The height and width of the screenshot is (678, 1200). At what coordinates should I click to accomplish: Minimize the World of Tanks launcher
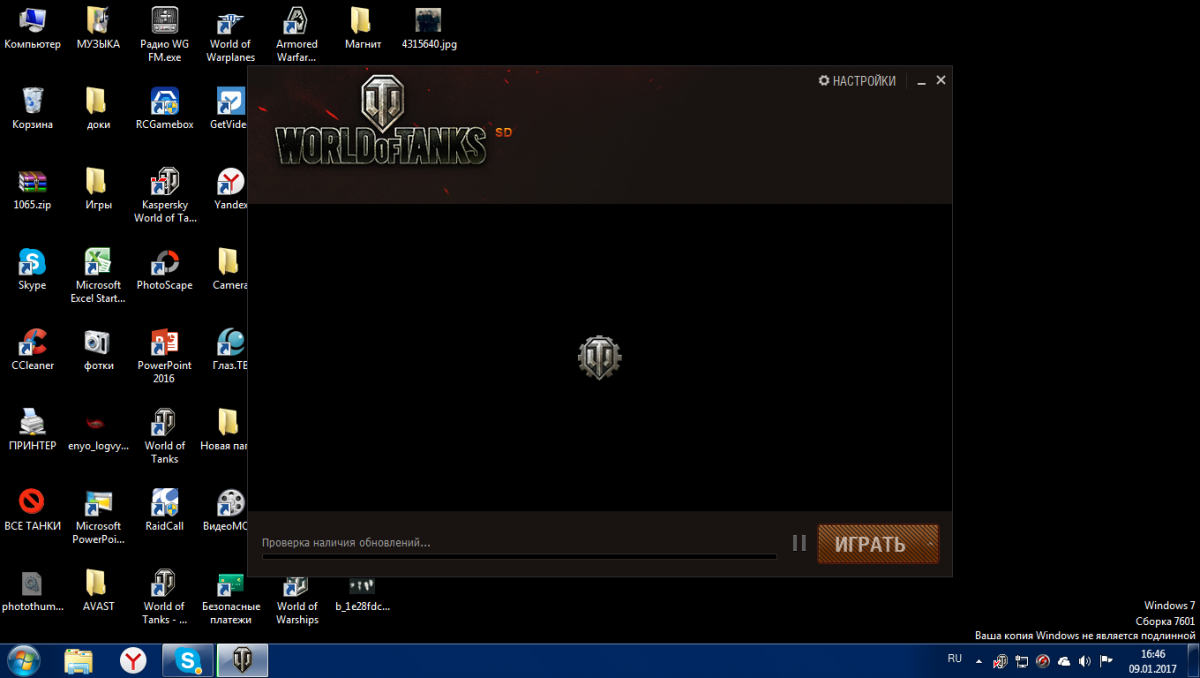[x=921, y=81]
